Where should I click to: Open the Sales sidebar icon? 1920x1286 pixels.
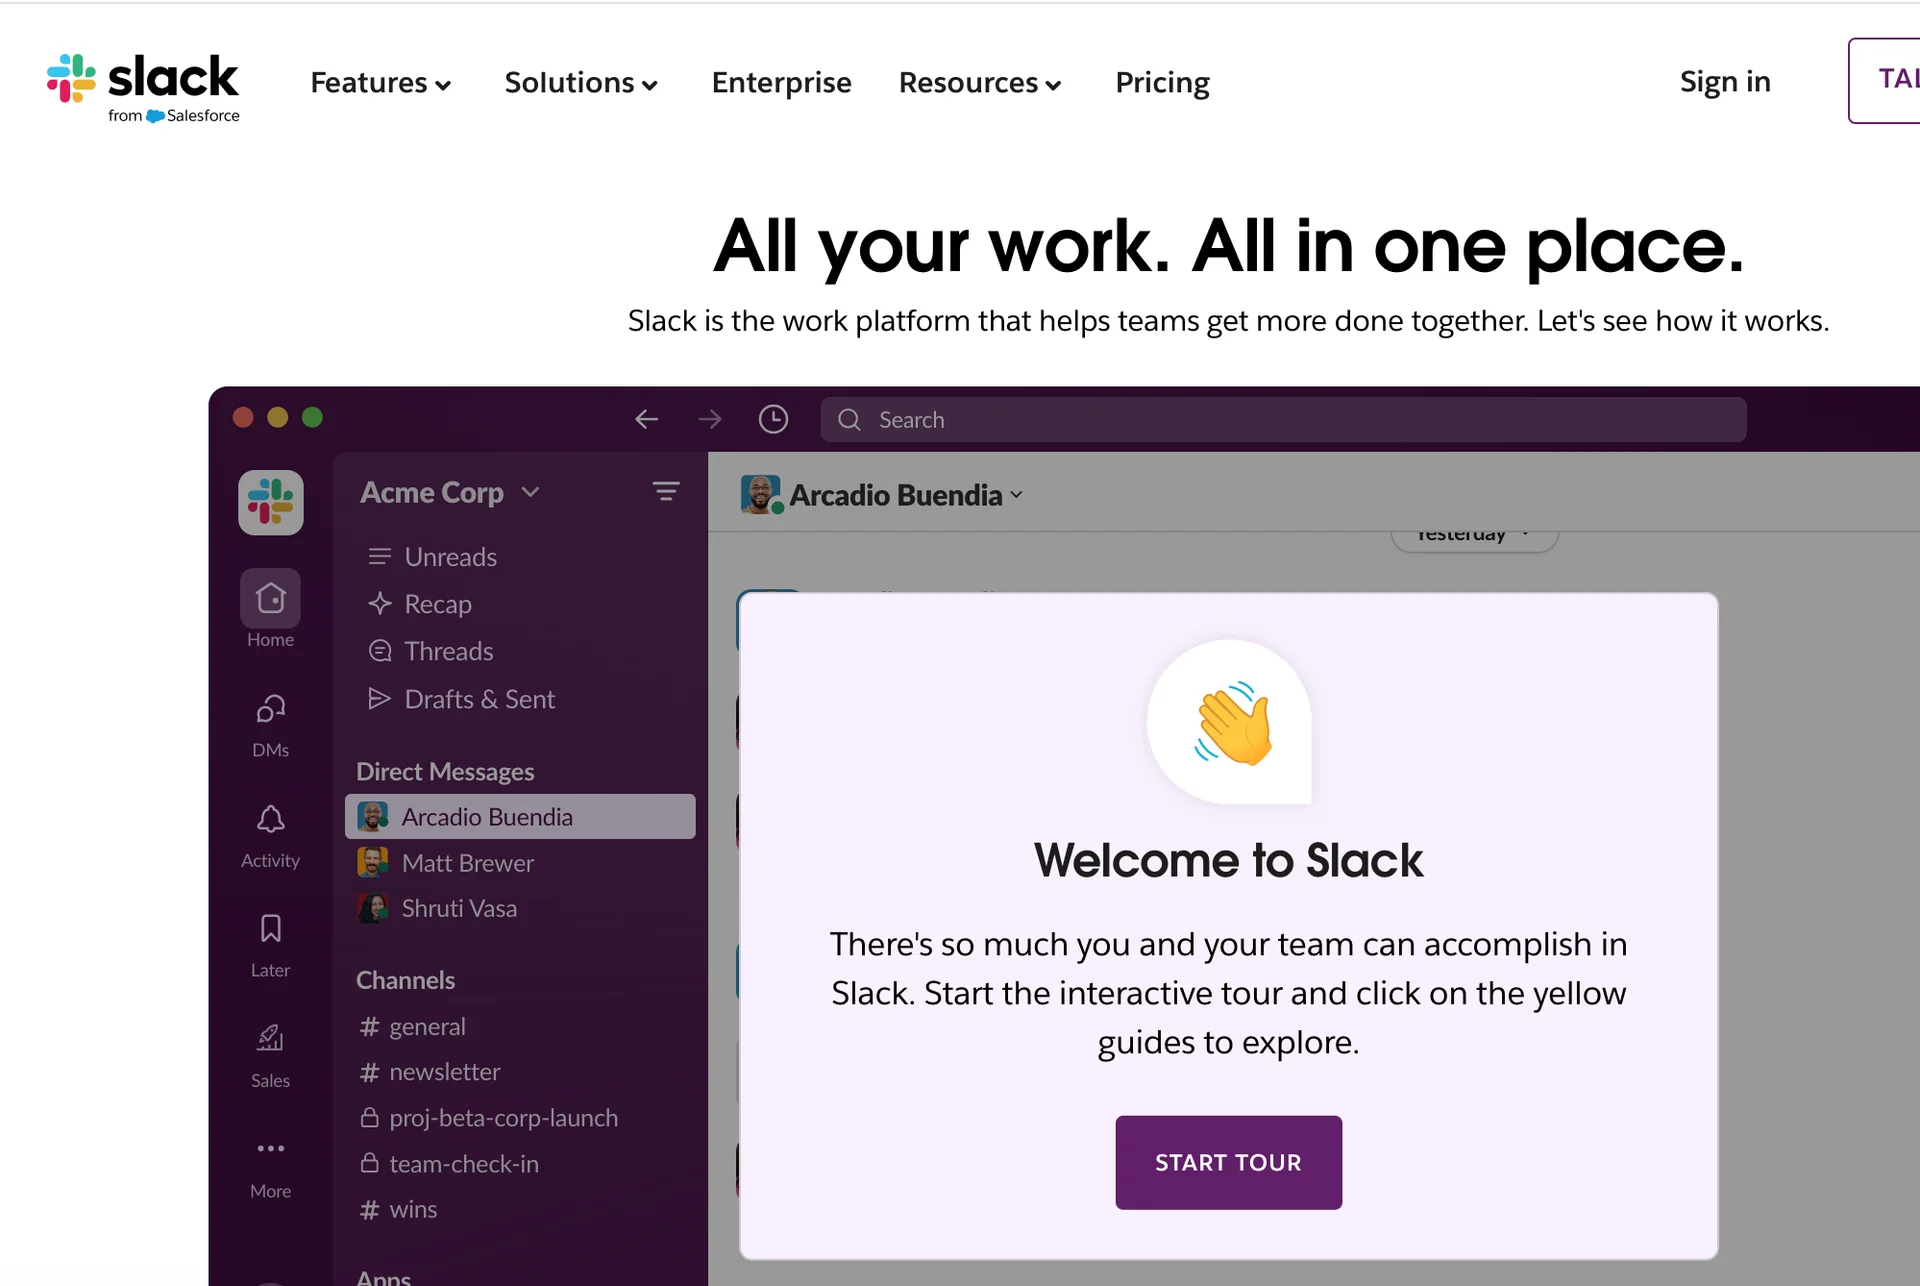(x=270, y=1039)
